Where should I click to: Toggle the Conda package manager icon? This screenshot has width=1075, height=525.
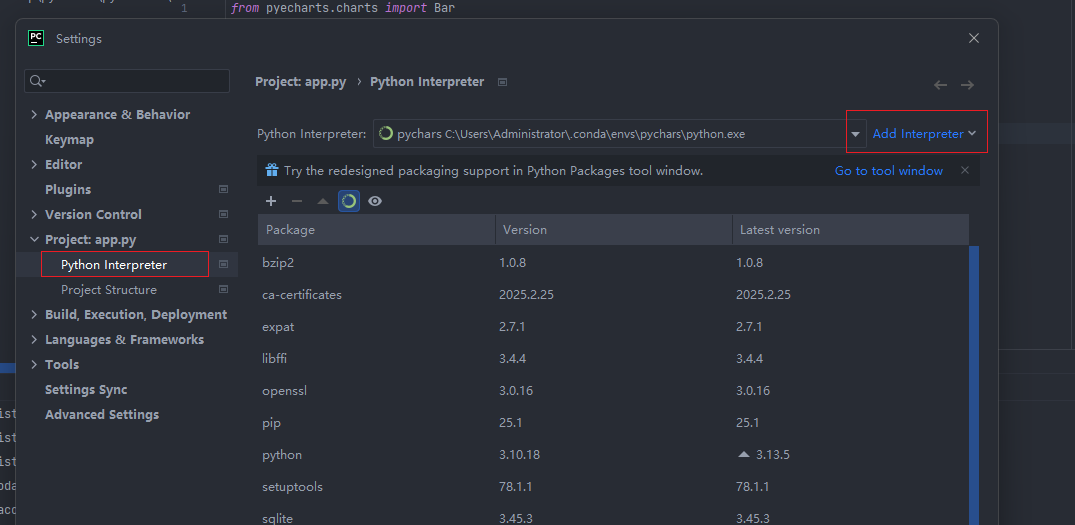coord(349,201)
